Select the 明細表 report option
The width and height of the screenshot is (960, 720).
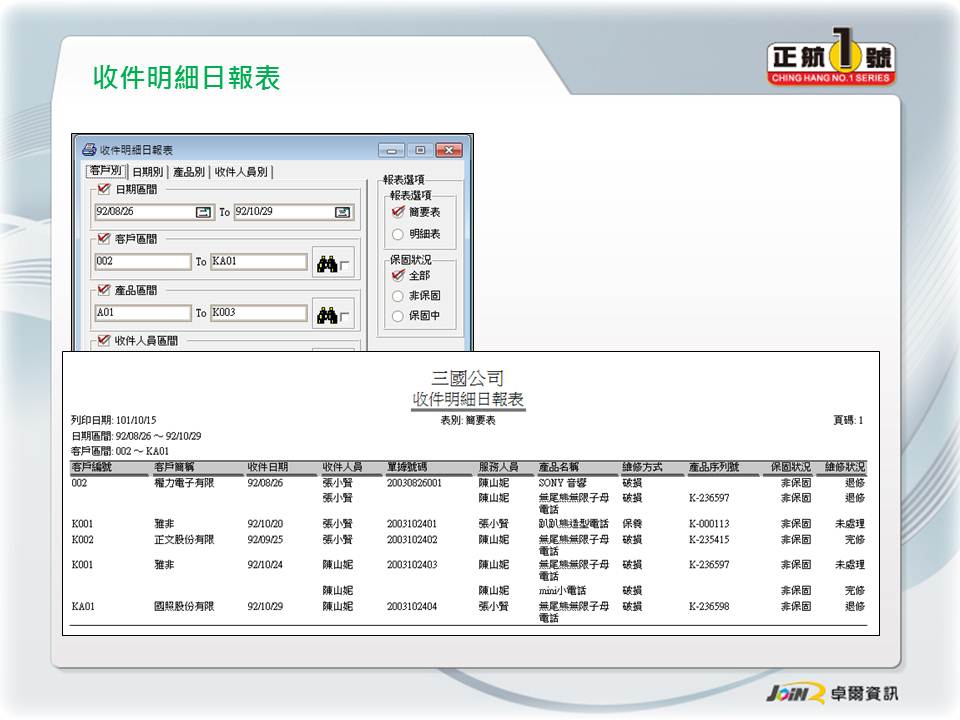coord(398,234)
